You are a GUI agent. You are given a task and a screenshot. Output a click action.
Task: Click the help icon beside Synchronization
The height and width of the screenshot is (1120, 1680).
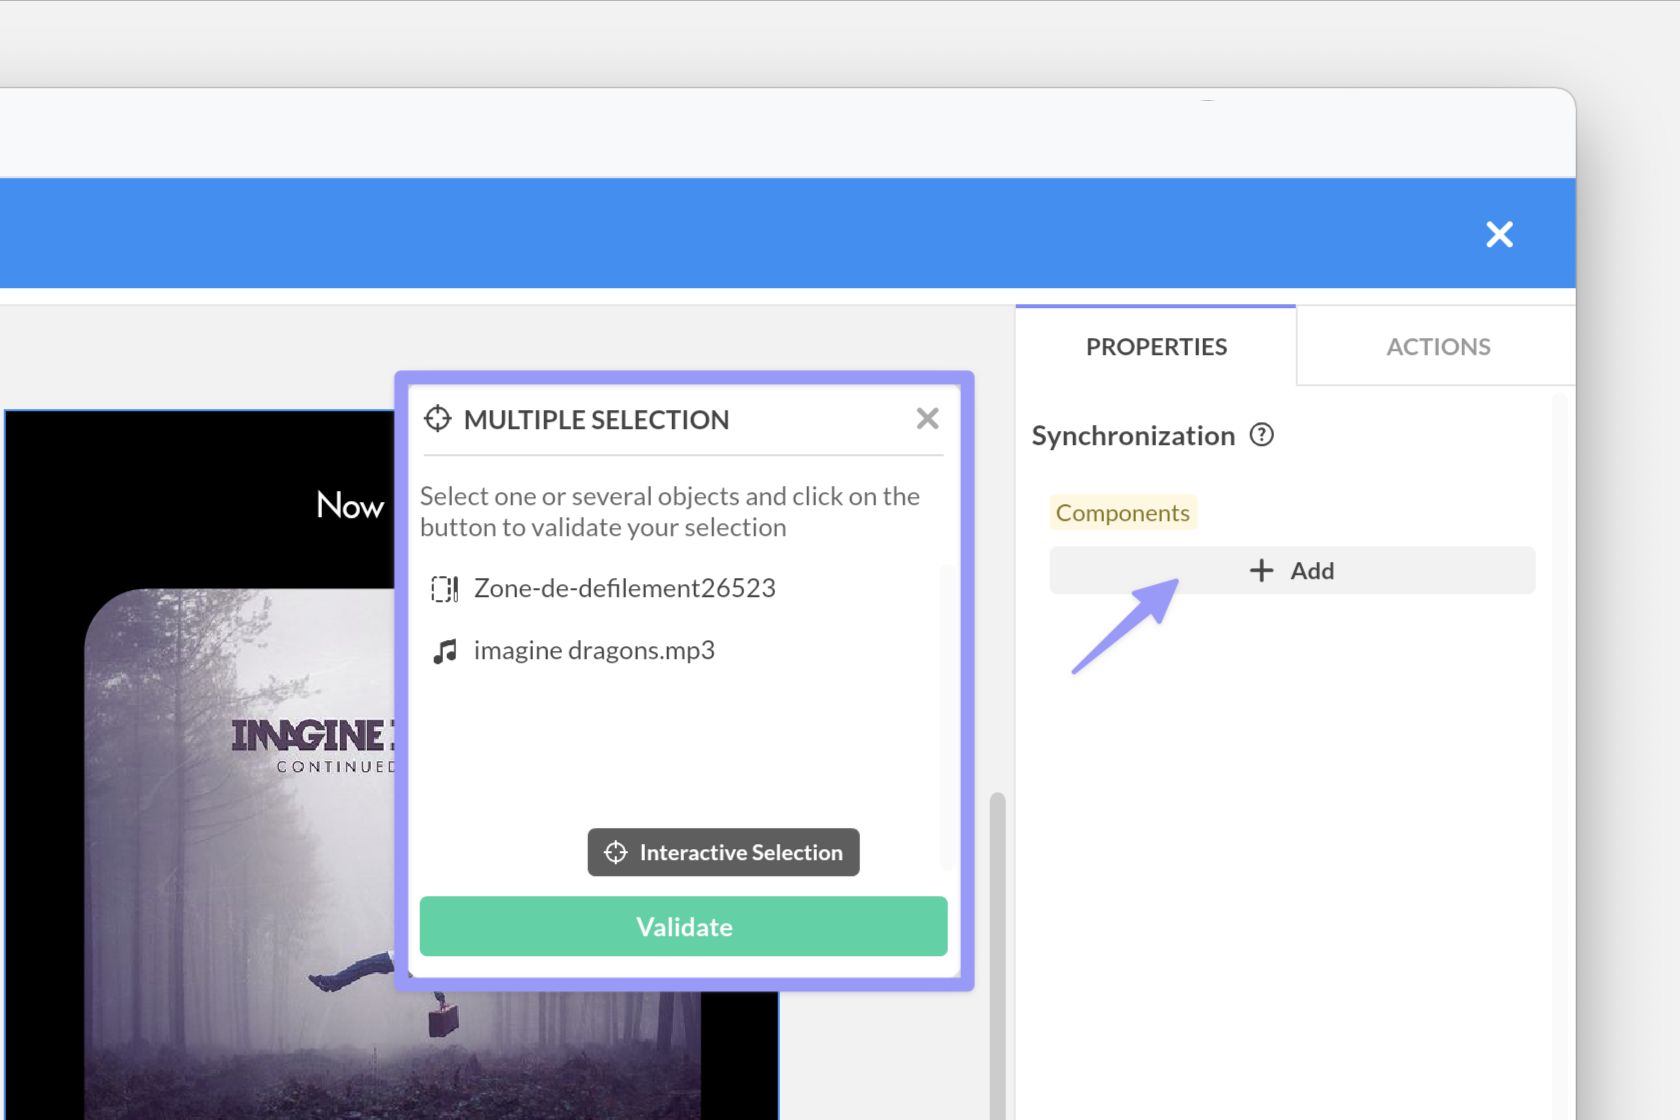(x=1262, y=435)
